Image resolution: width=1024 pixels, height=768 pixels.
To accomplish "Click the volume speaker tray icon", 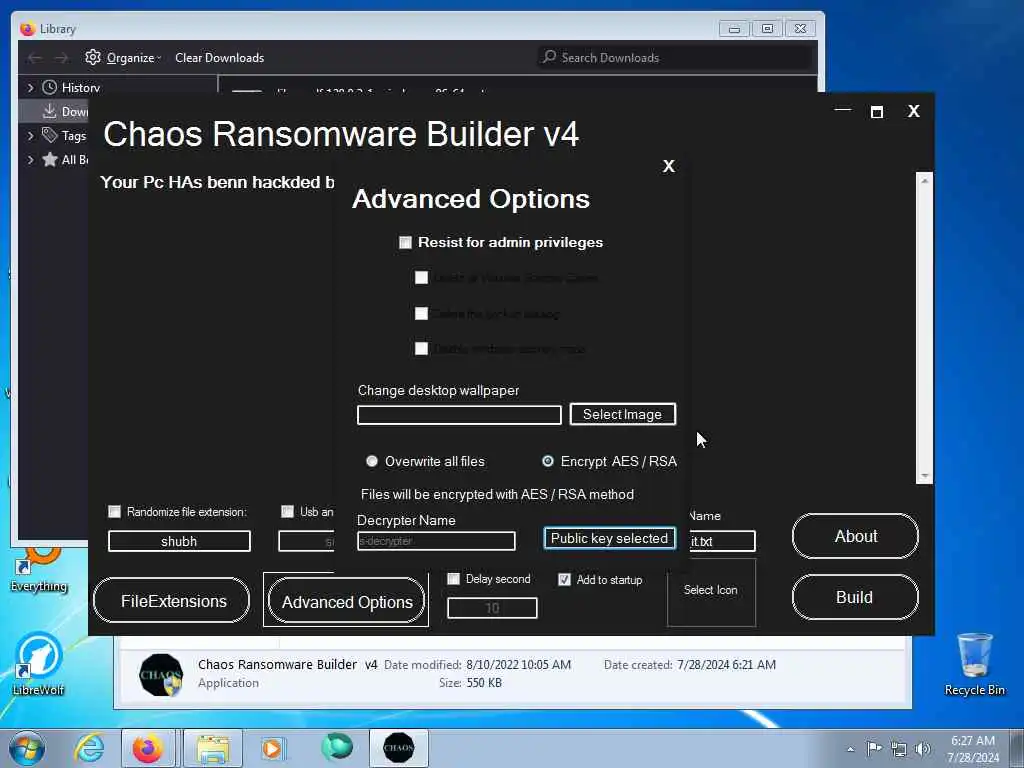I will point(923,749).
